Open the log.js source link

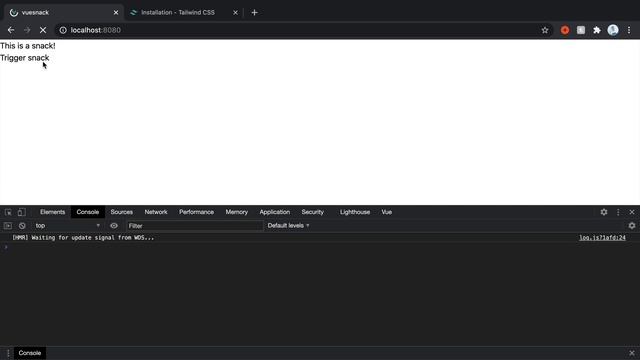pyautogui.click(x=602, y=238)
